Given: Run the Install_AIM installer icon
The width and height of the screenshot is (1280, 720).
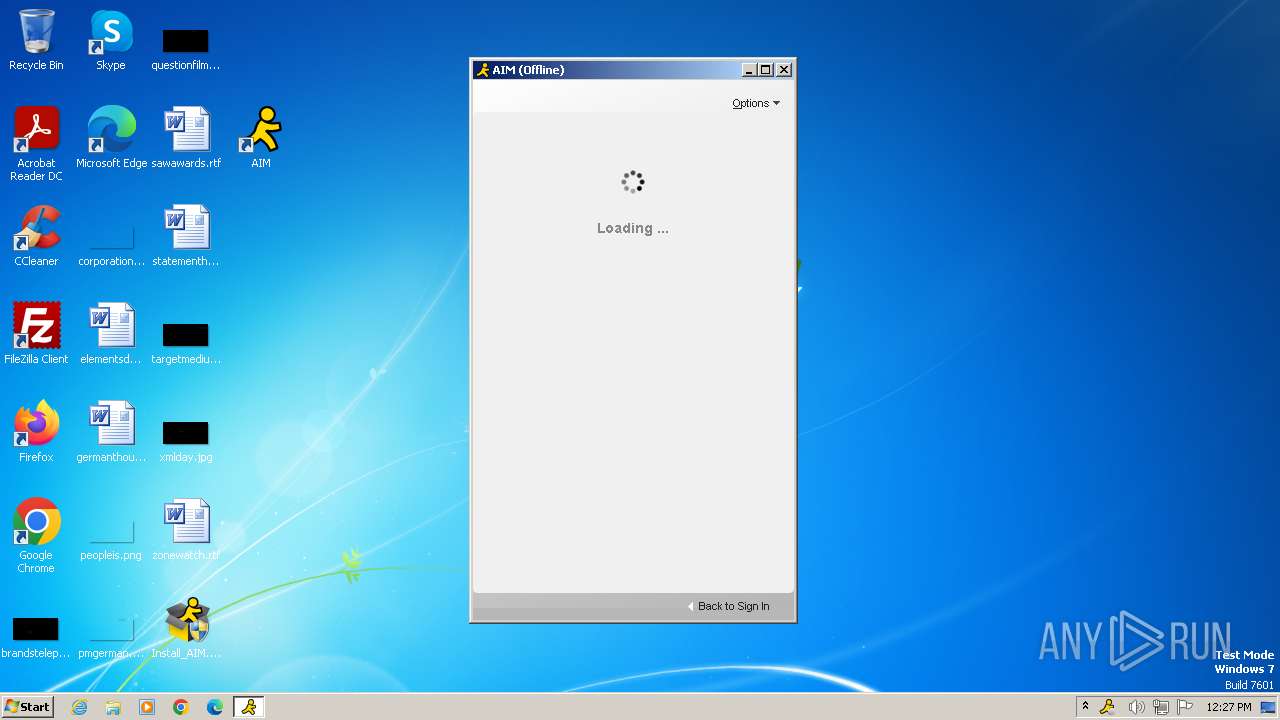Looking at the screenshot, I should (x=186, y=628).
